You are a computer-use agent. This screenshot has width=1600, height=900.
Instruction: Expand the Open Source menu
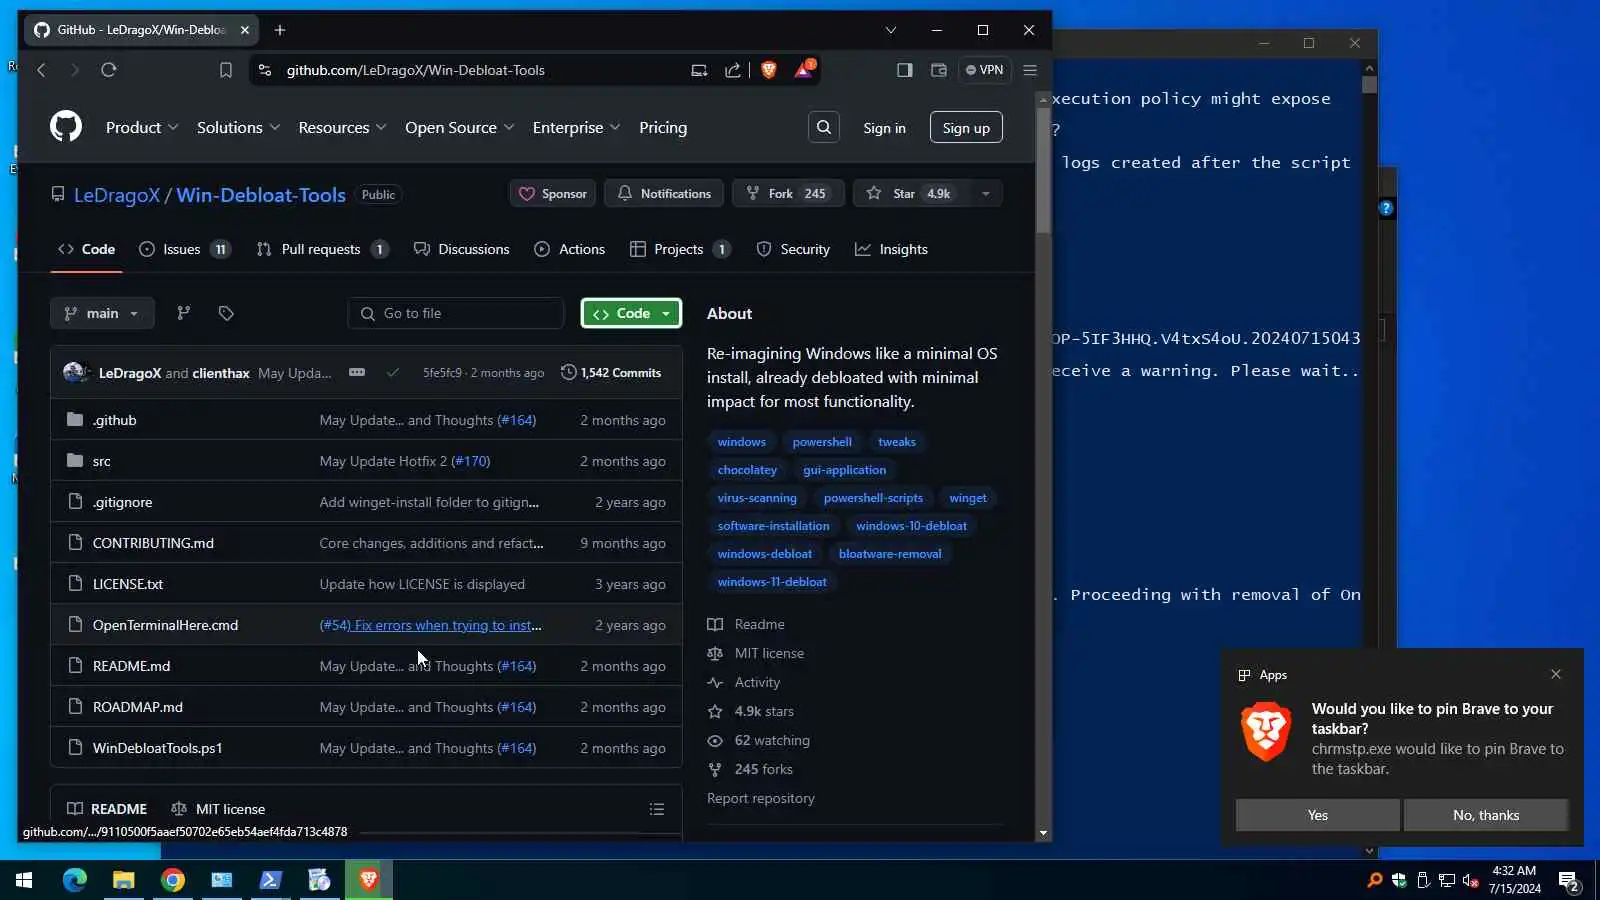(459, 127)
